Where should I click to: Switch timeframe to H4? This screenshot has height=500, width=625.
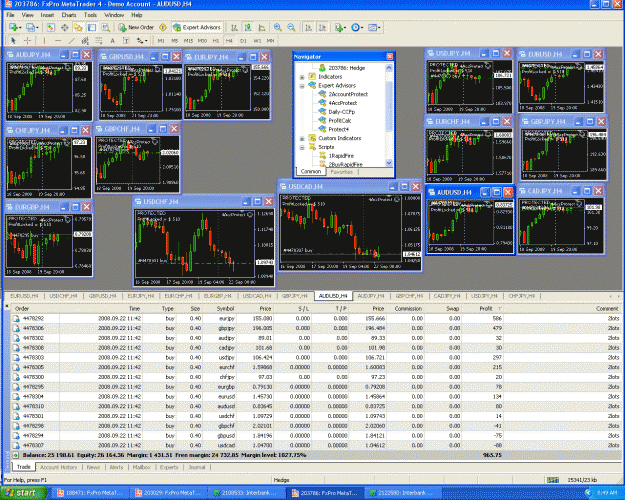point(229,41)
